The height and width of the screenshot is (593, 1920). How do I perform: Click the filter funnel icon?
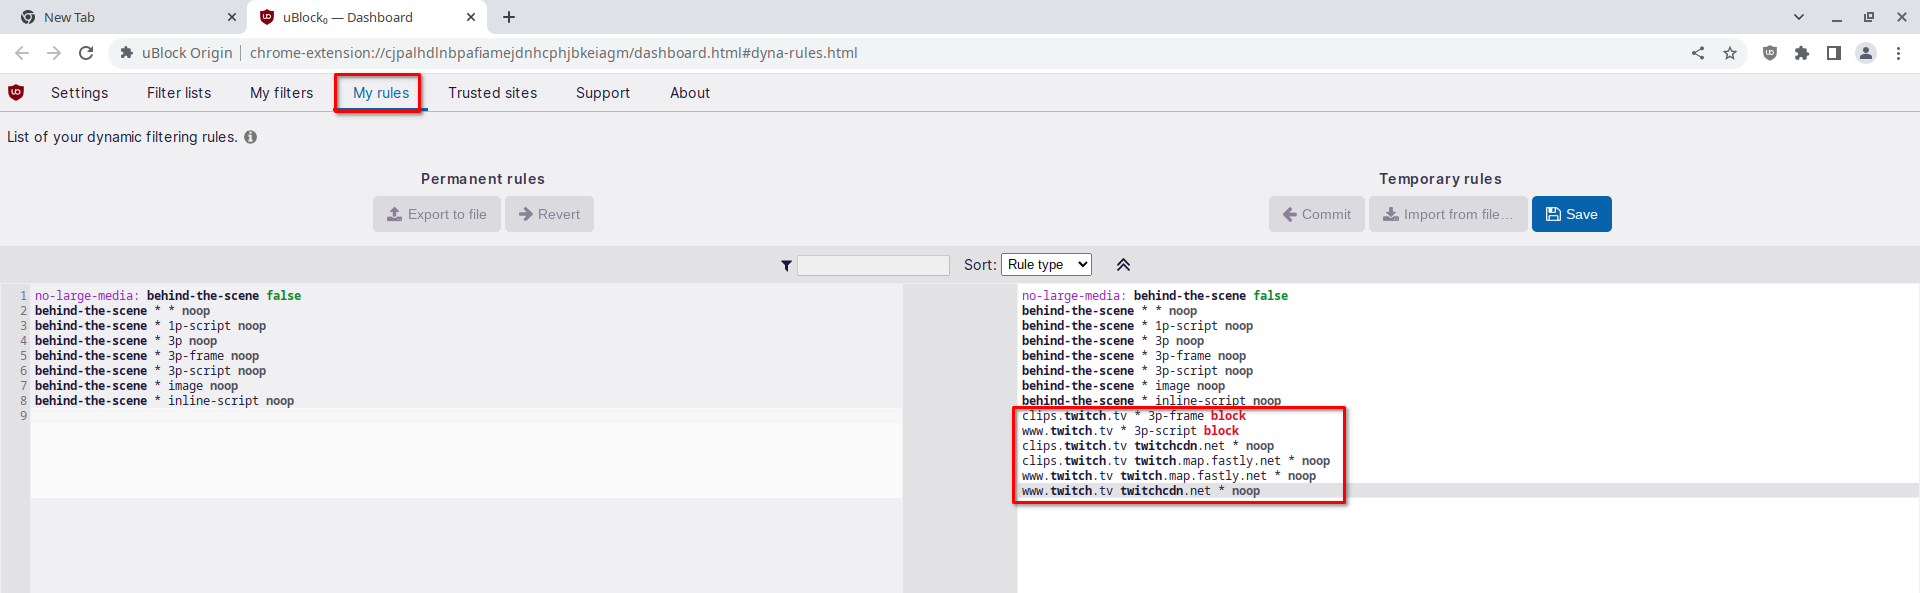(786, 265)
